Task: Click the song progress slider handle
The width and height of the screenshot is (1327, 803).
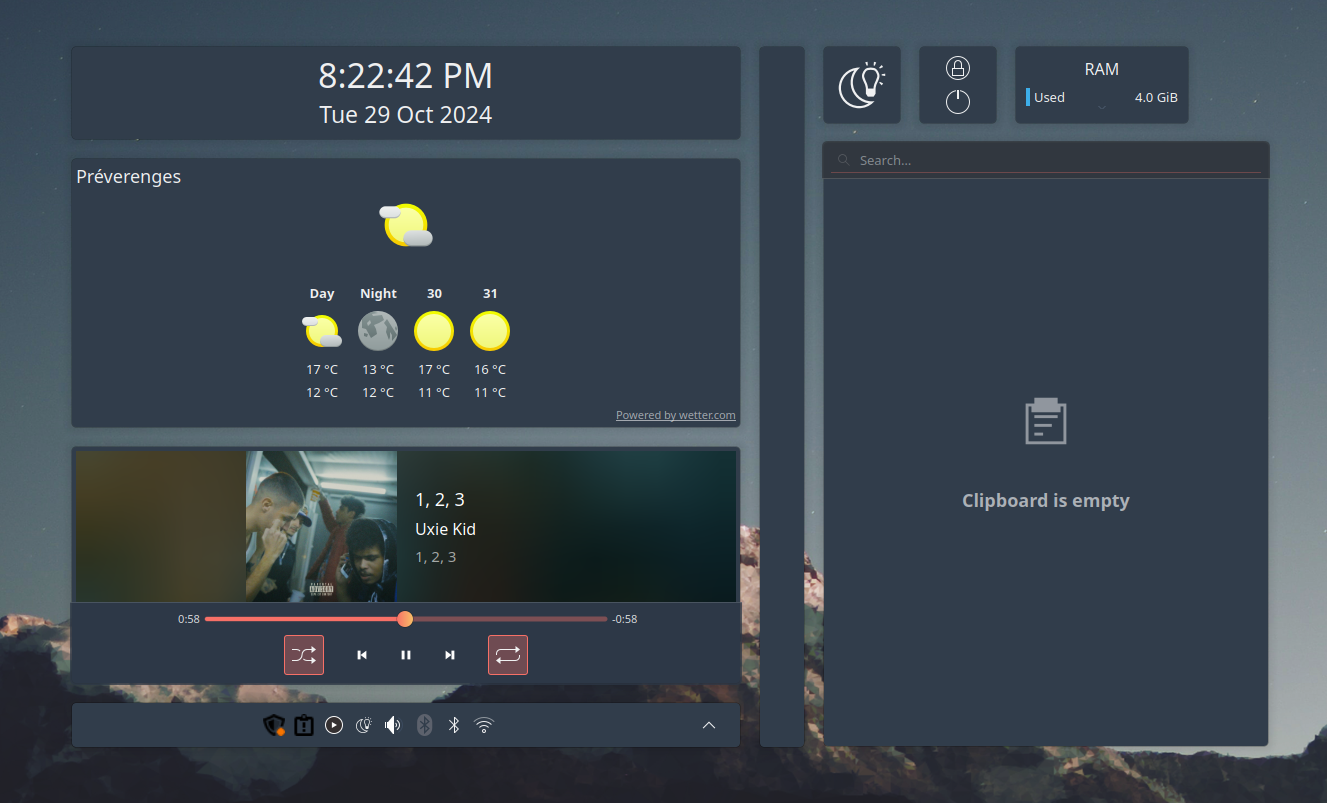Action: pos(405,619)
